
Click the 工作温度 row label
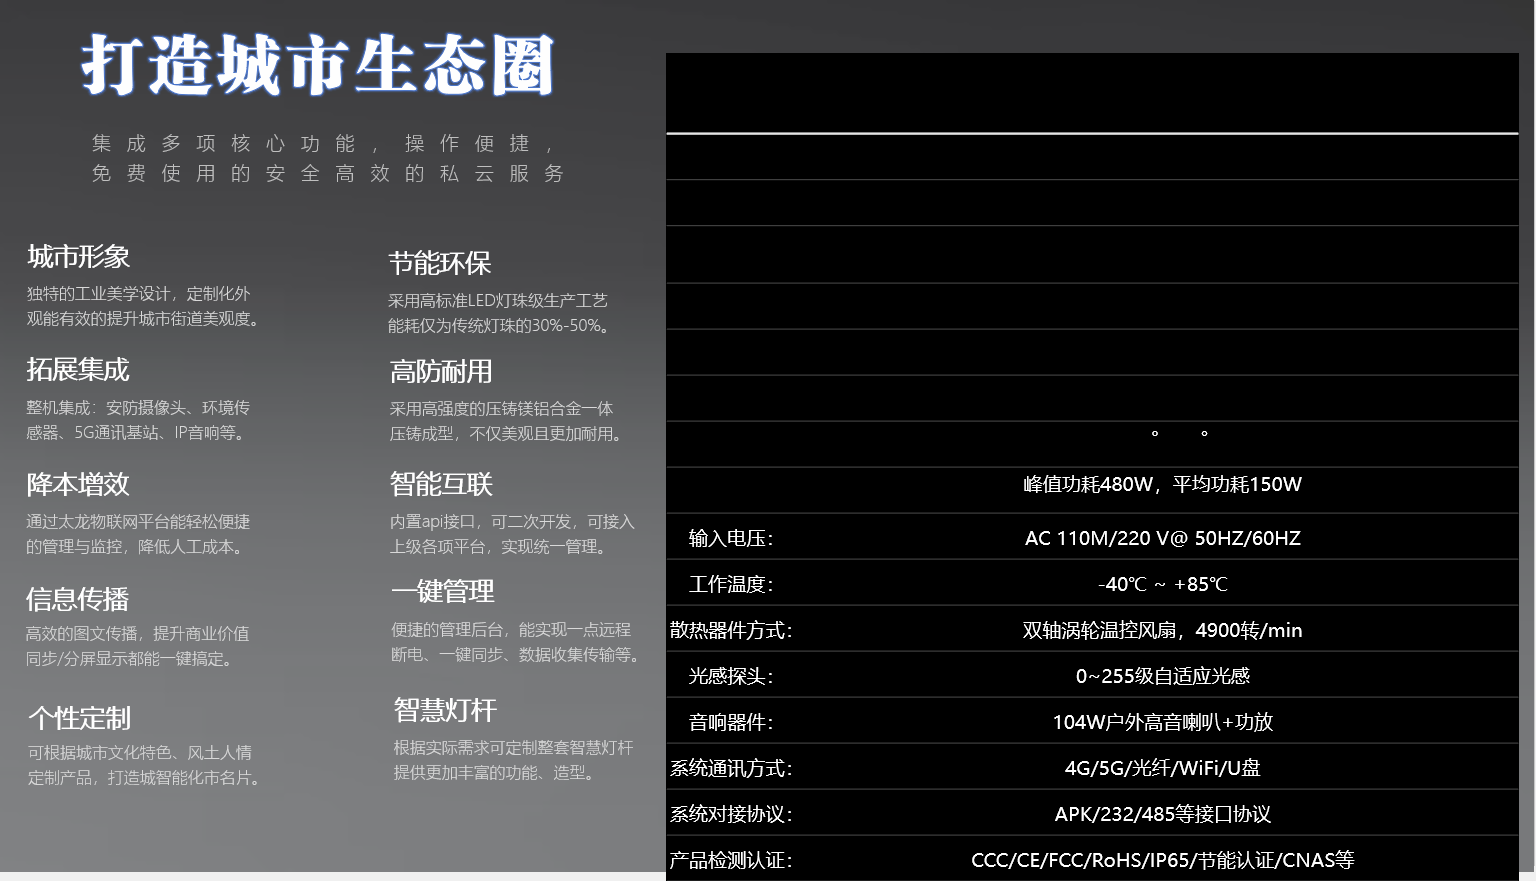[x=730, y=584]
